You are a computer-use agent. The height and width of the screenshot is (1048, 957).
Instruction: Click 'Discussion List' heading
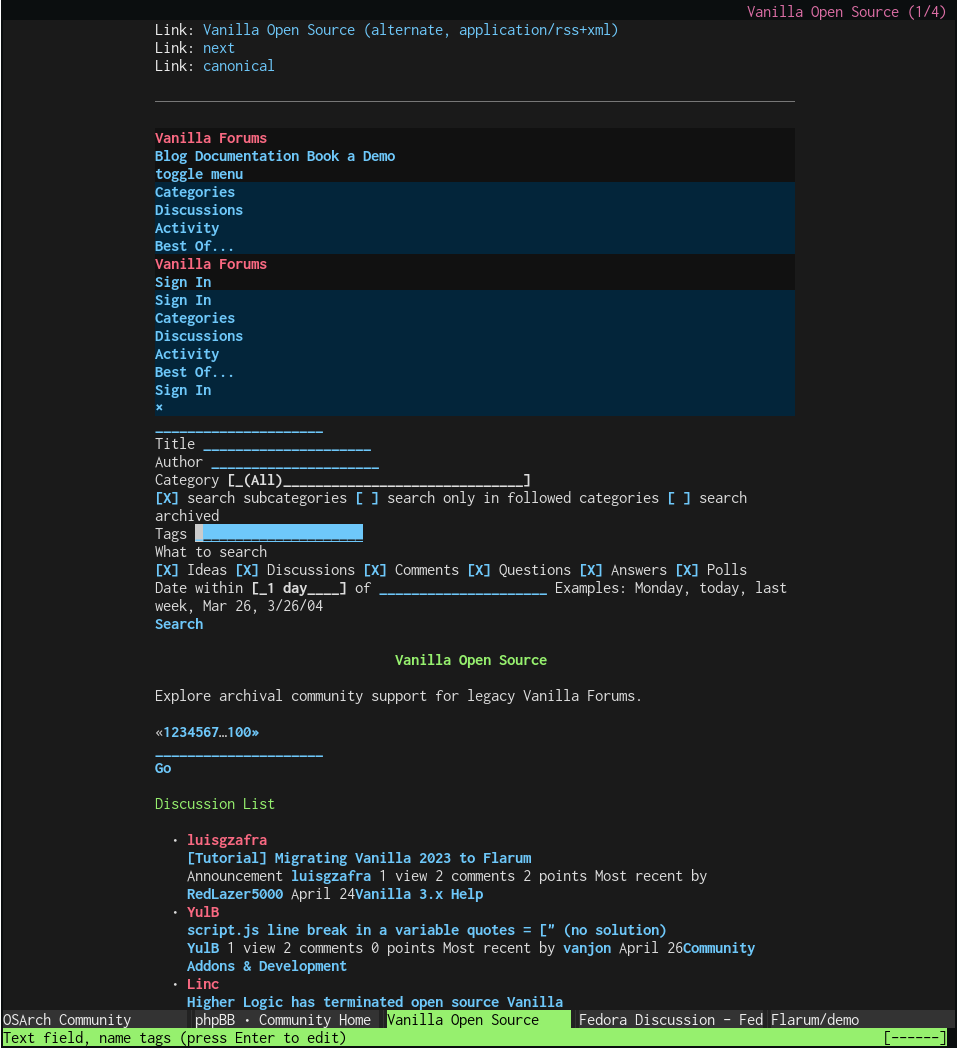(215, 804)
